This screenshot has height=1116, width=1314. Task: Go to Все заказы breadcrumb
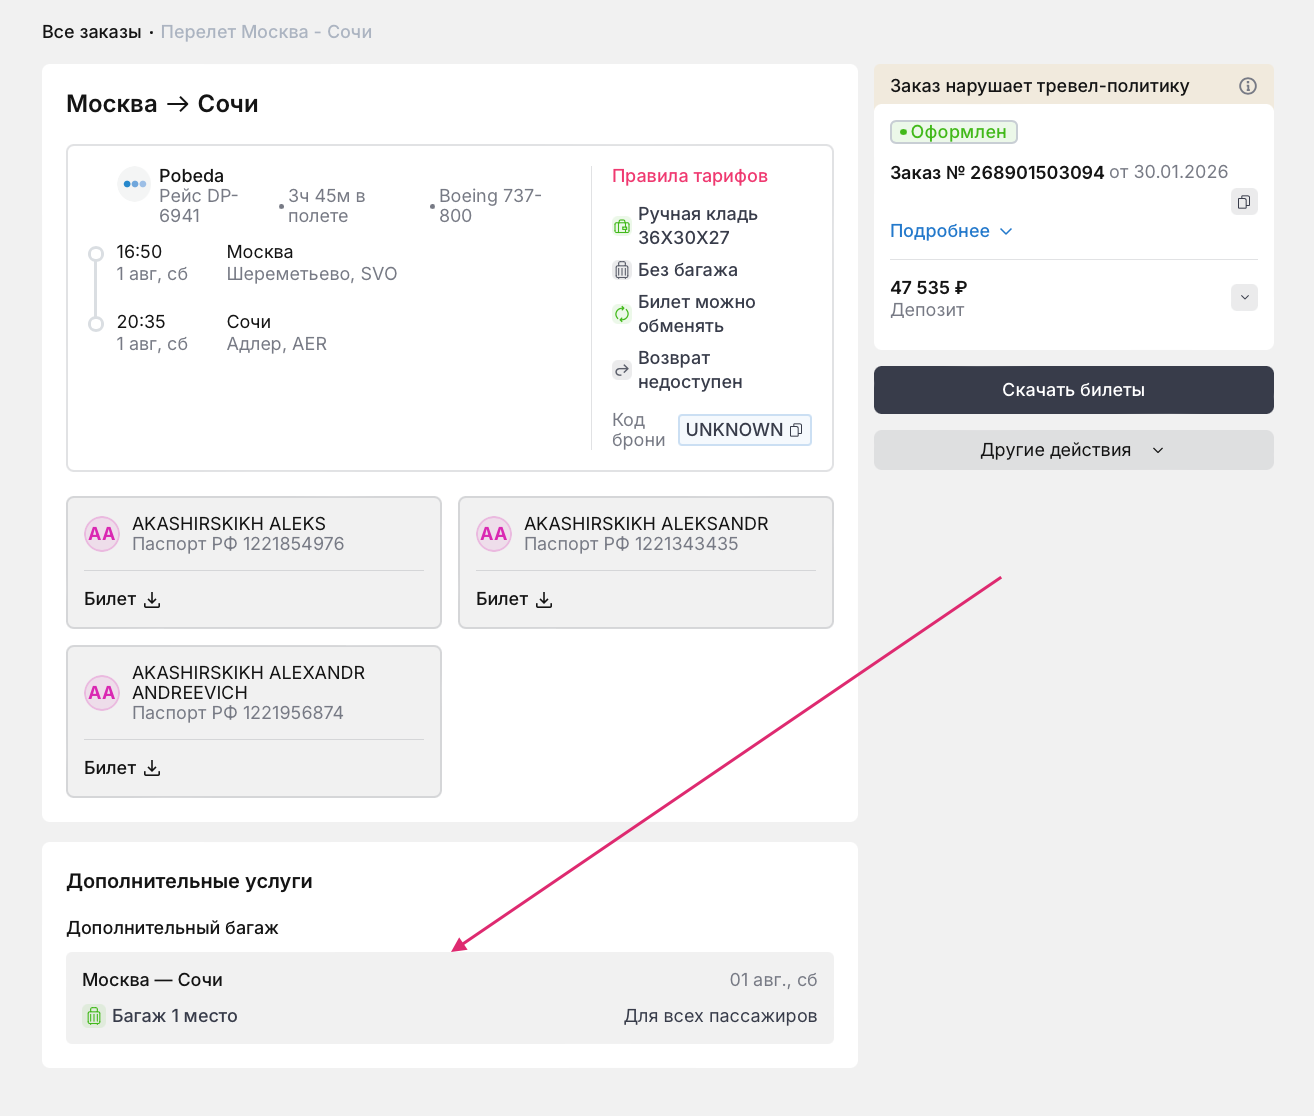(x=91, y=32)
